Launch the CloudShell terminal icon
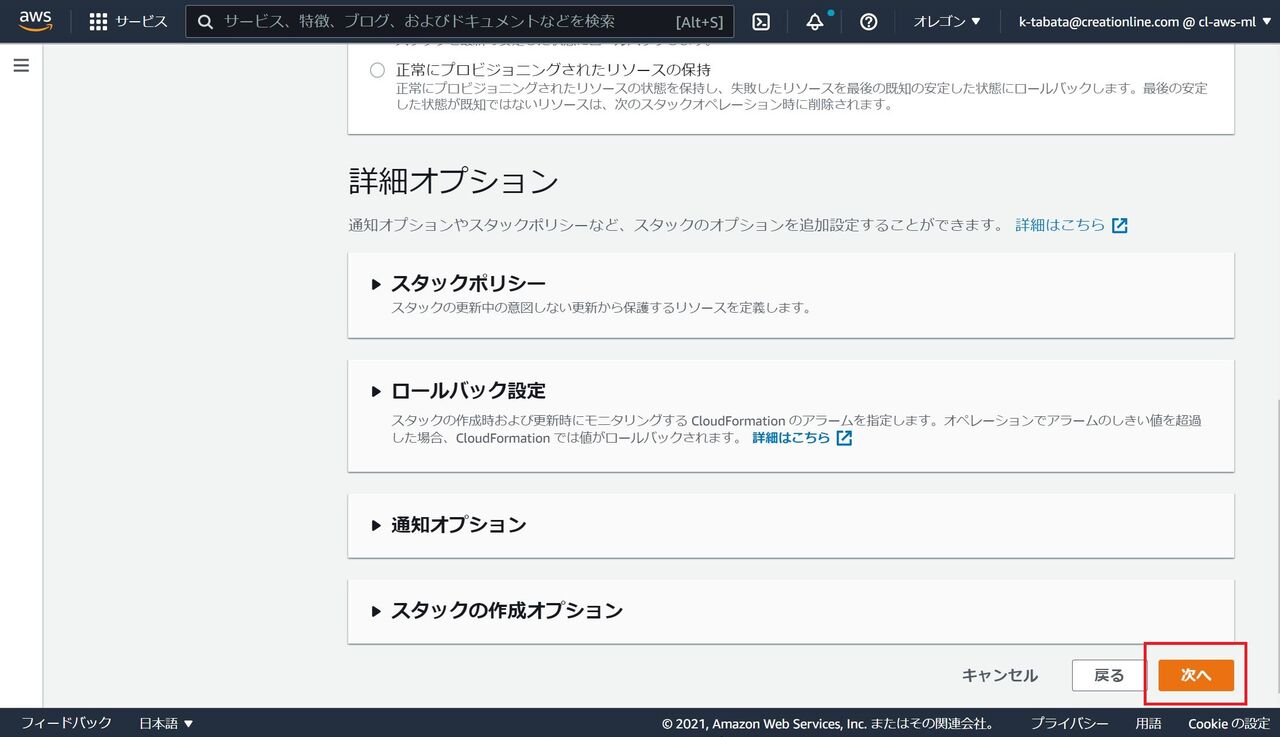This screenshot has height=737, width=1280. 761,21
